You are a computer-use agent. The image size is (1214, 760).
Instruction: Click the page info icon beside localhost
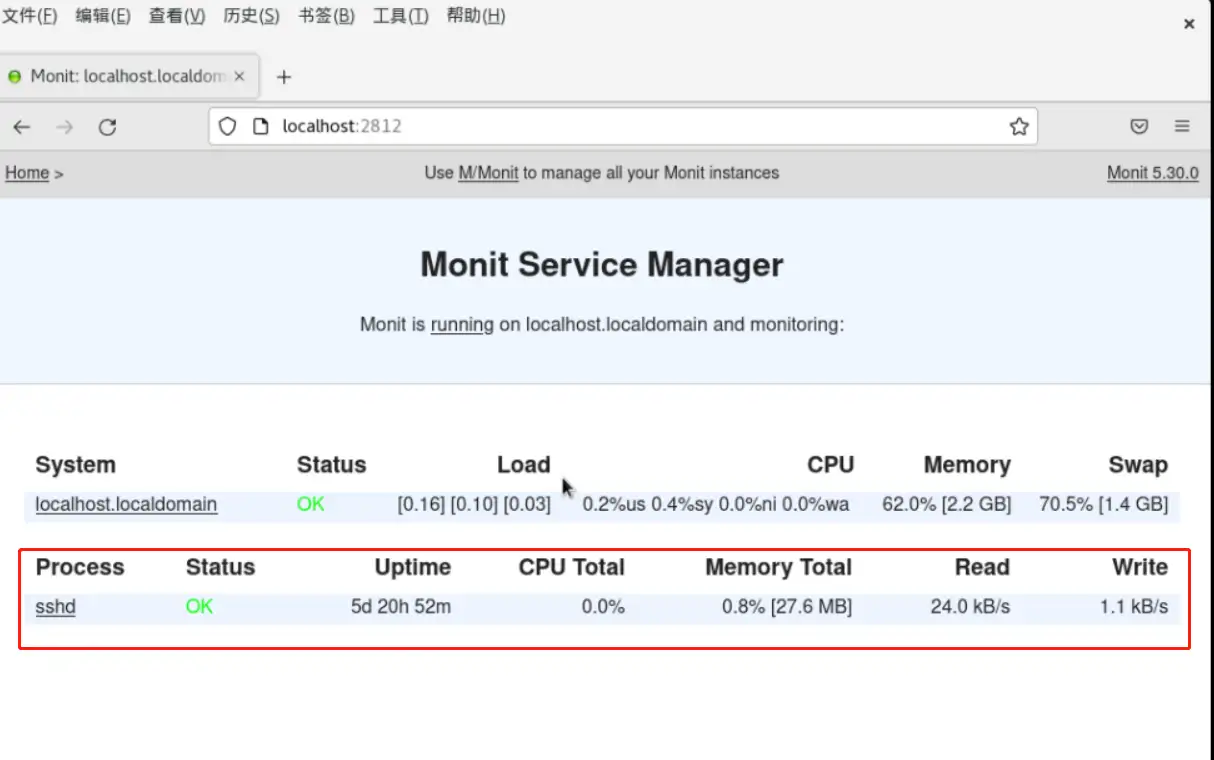[x=261, y=127]
